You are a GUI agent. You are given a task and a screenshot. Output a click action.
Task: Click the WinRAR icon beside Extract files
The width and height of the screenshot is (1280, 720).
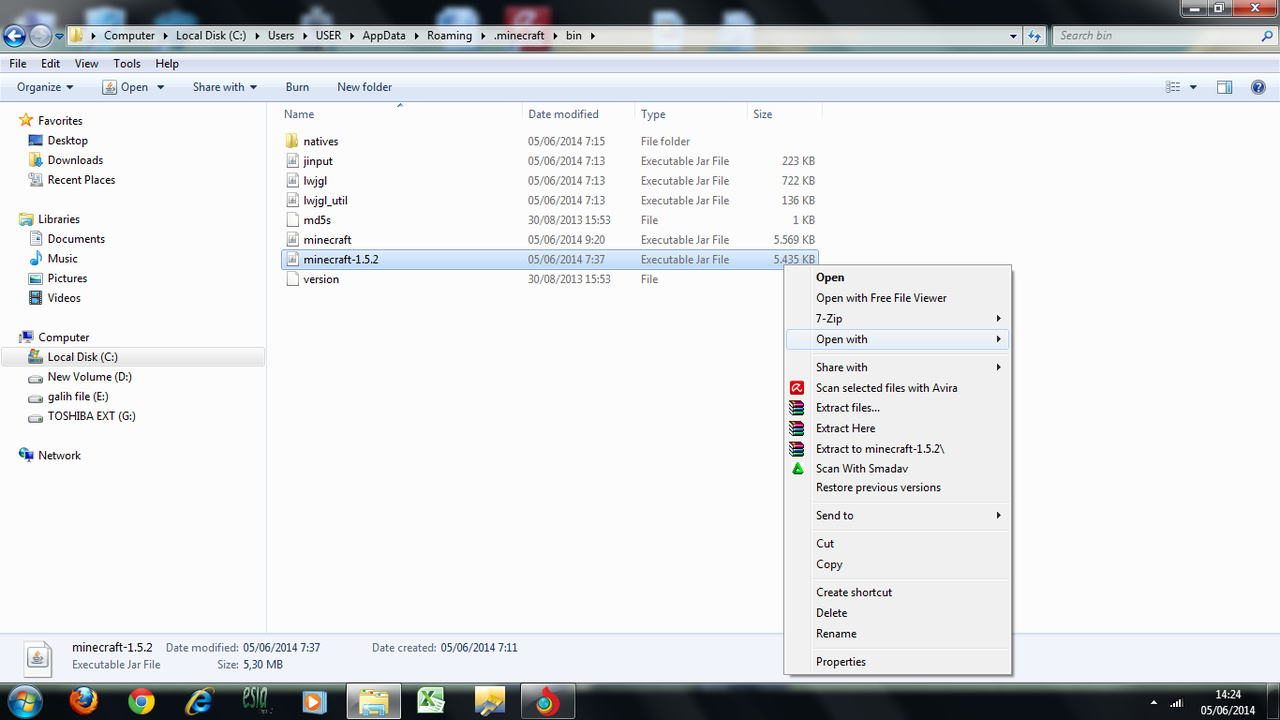click(797, 408)
